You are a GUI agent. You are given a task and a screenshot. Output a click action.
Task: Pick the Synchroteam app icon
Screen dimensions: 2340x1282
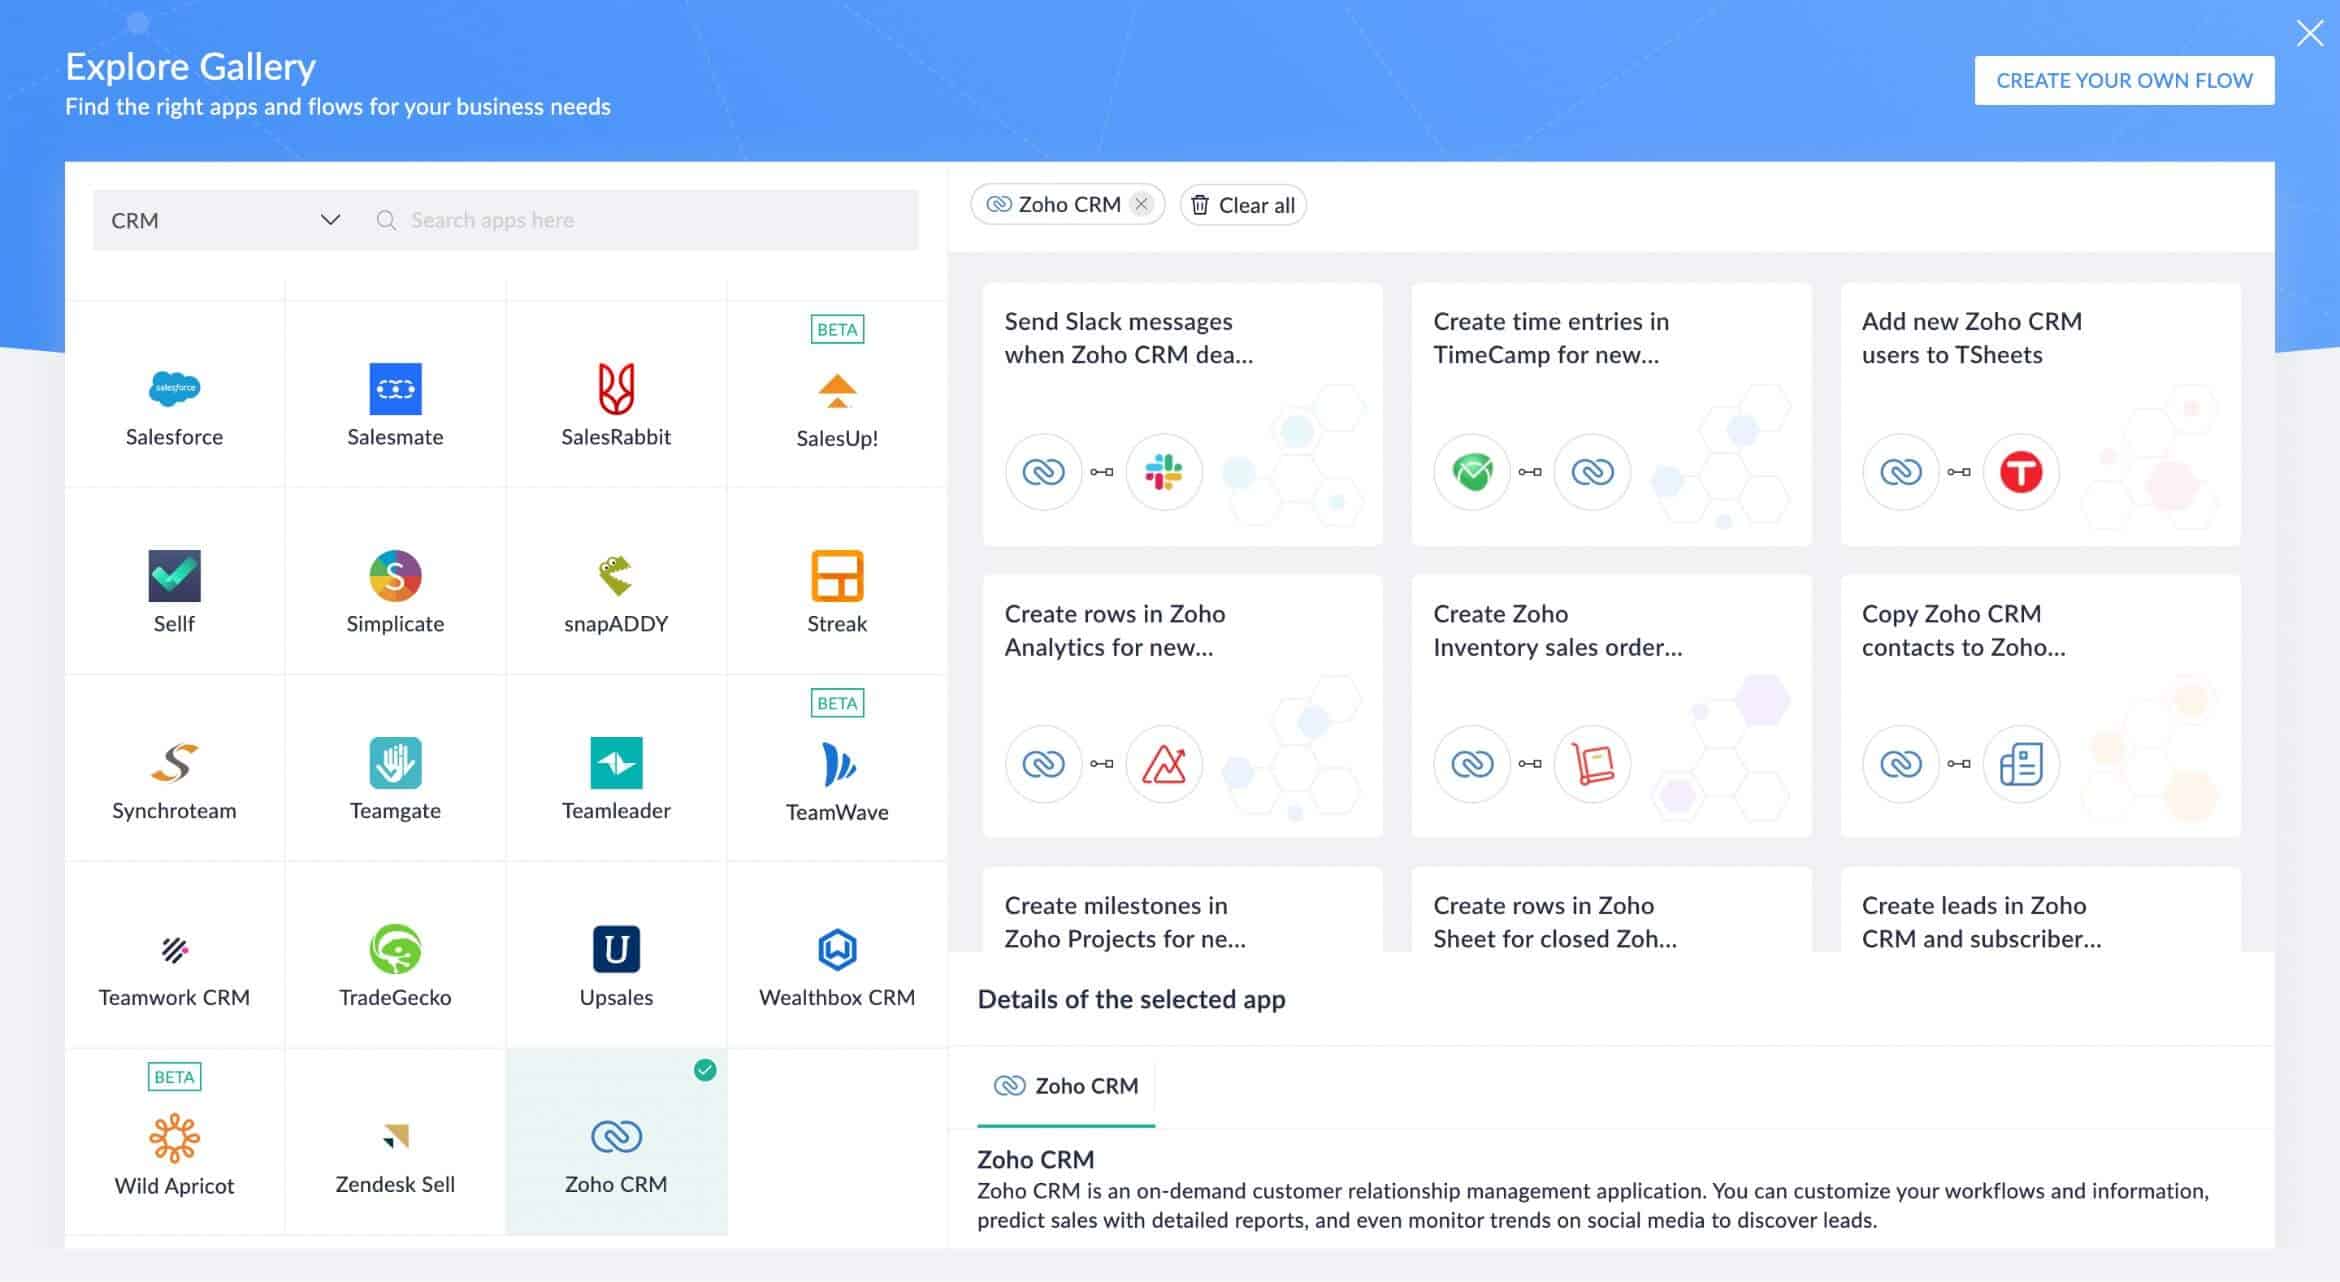174,762
